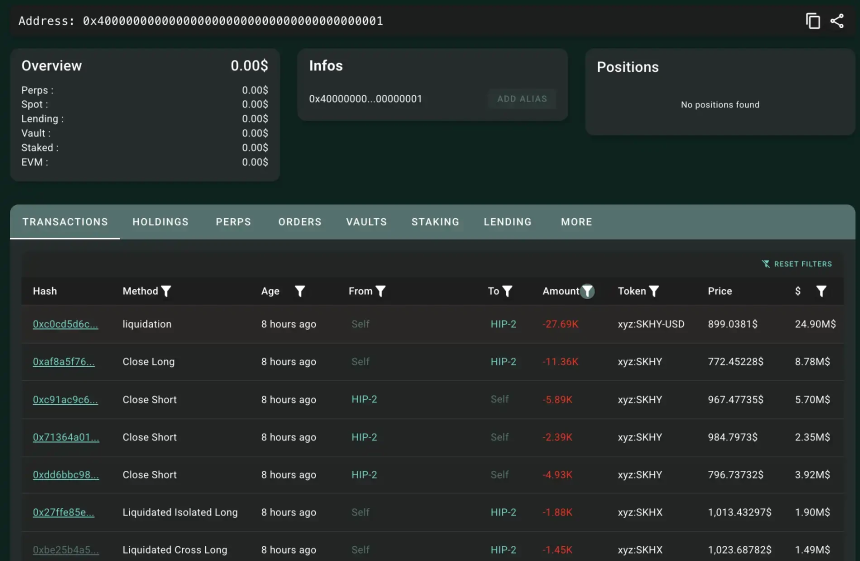Open transaction hash 0xc0cd5d6c
This screenshot has width=860, height=561.
pyautogui.click(x=65, y=324)
